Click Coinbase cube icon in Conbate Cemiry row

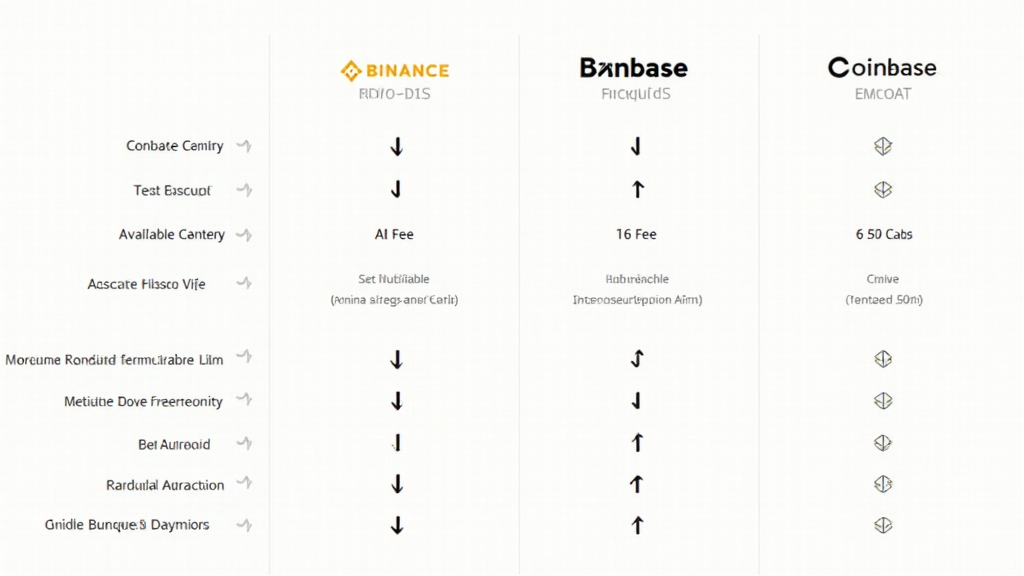click(883, 147)
